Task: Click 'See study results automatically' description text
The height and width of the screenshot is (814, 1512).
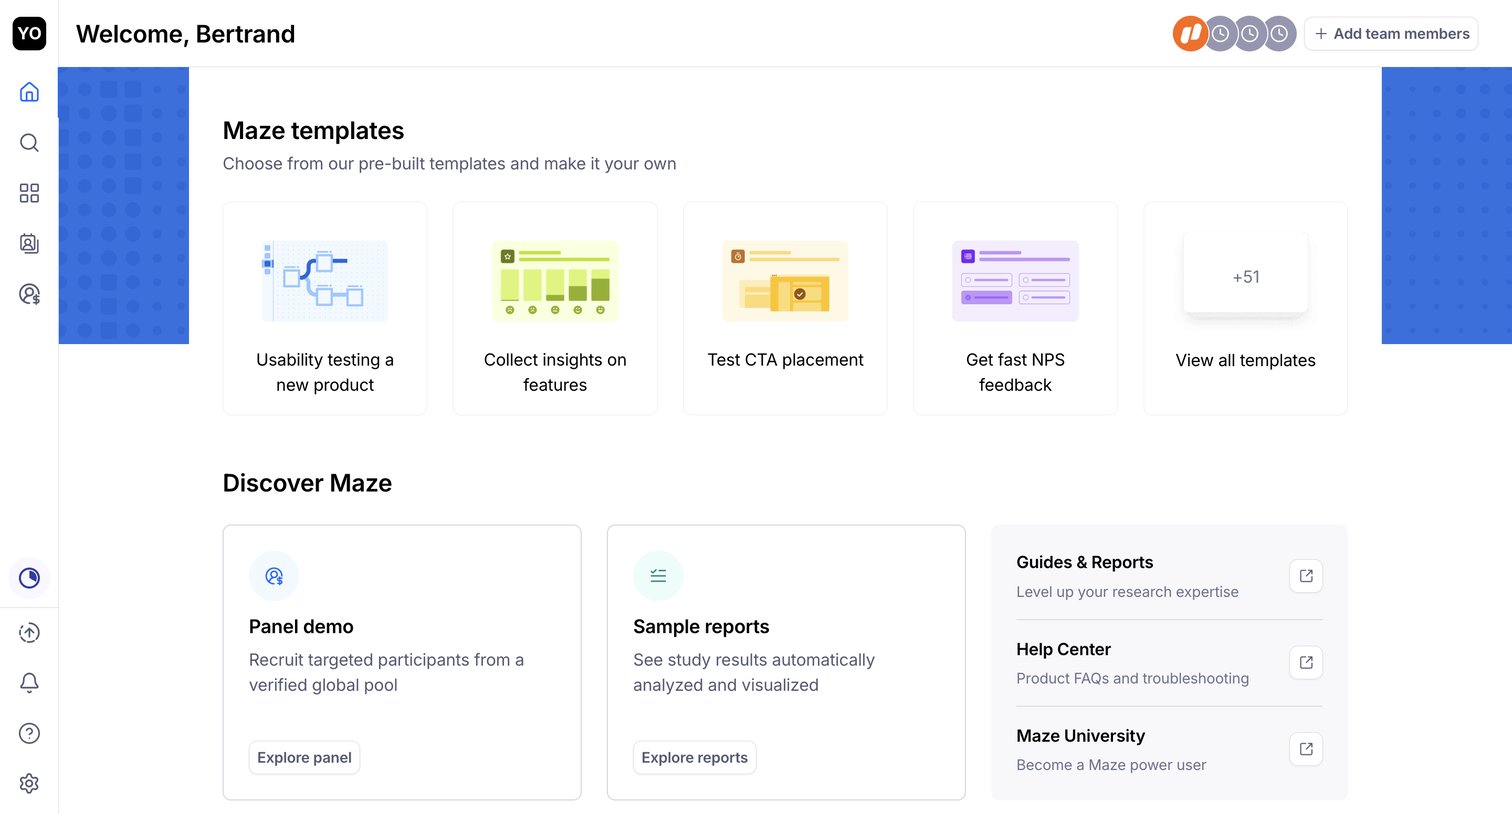Action: [x=754, y=672]
